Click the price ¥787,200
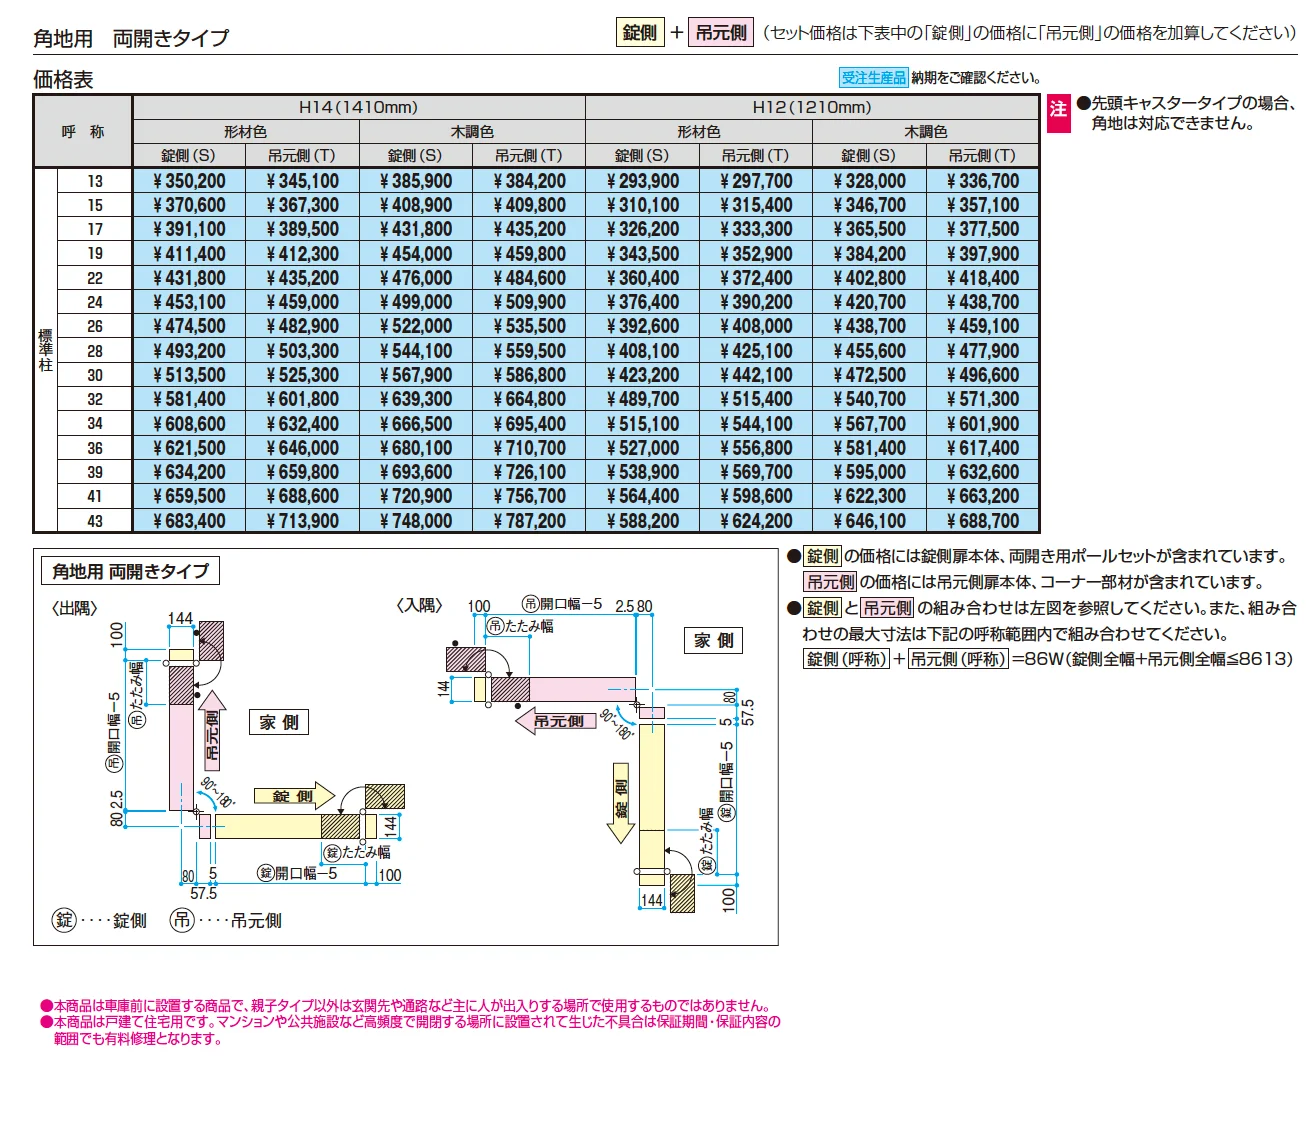This screenshot has height=1144, width=1316. (529, 521)
